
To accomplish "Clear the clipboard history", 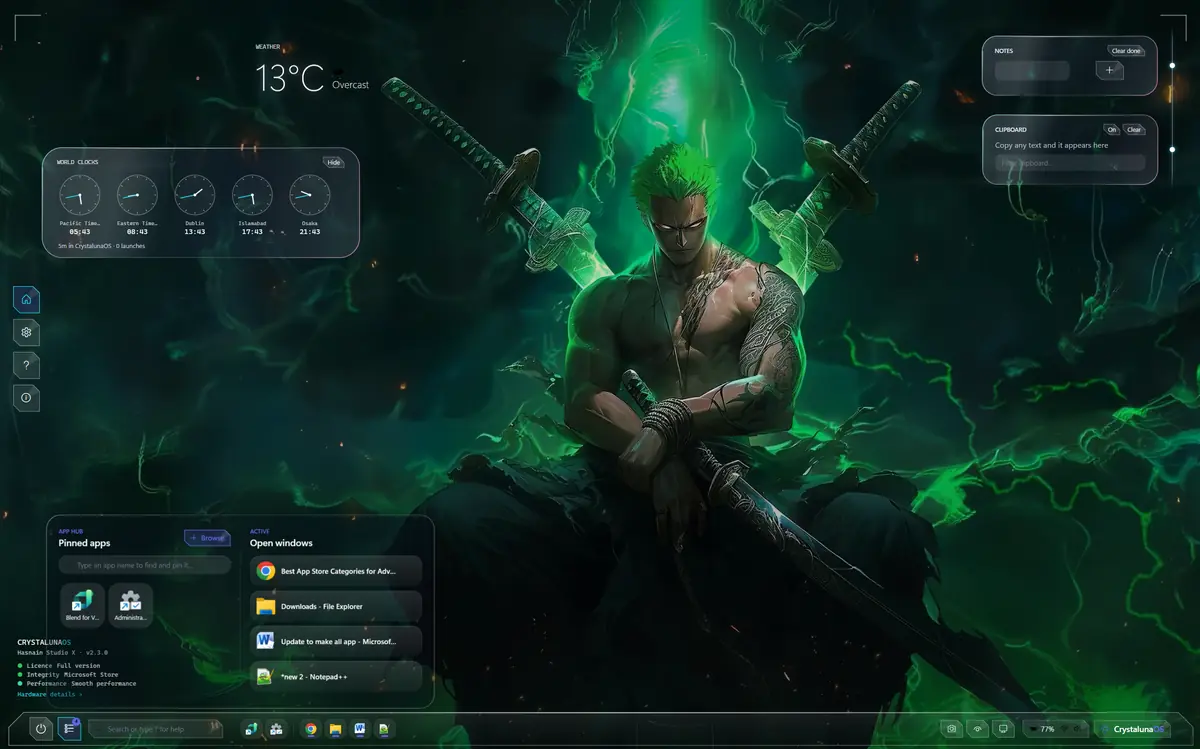I will [1134, 129].
